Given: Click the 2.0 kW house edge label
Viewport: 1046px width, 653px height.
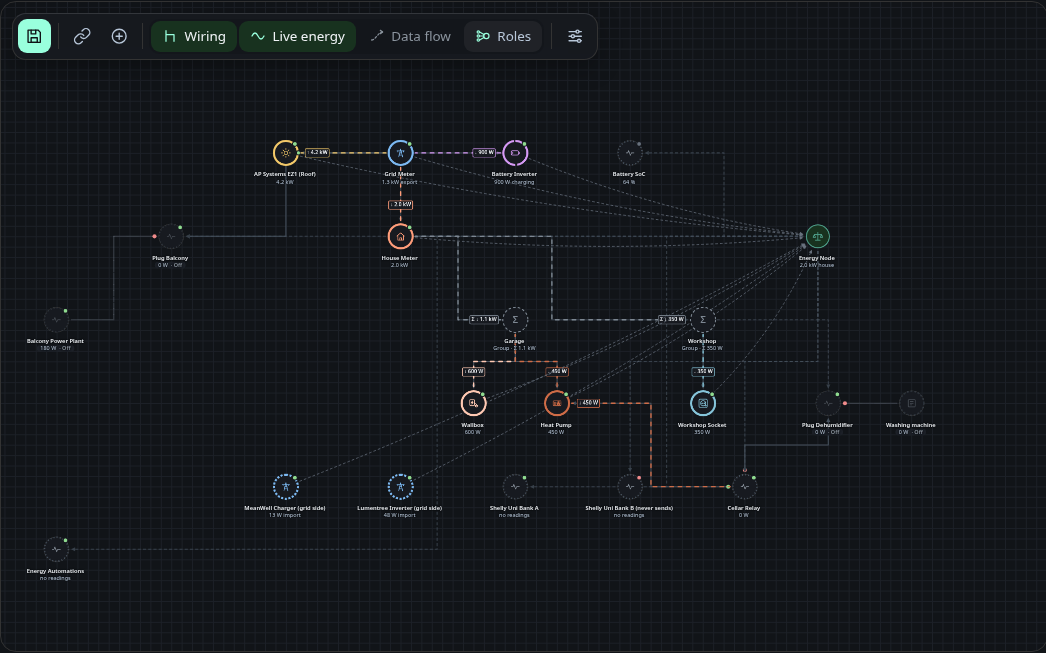Looking at the screenshot, I should tap(400, 205).
